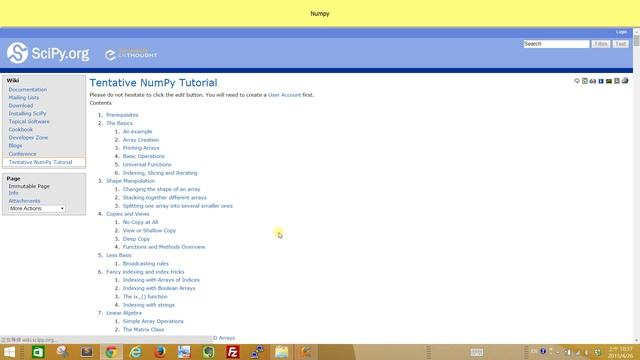Jump to Functions and Methods Overview
Screen dimensions: 640x360
coord(164,247)
